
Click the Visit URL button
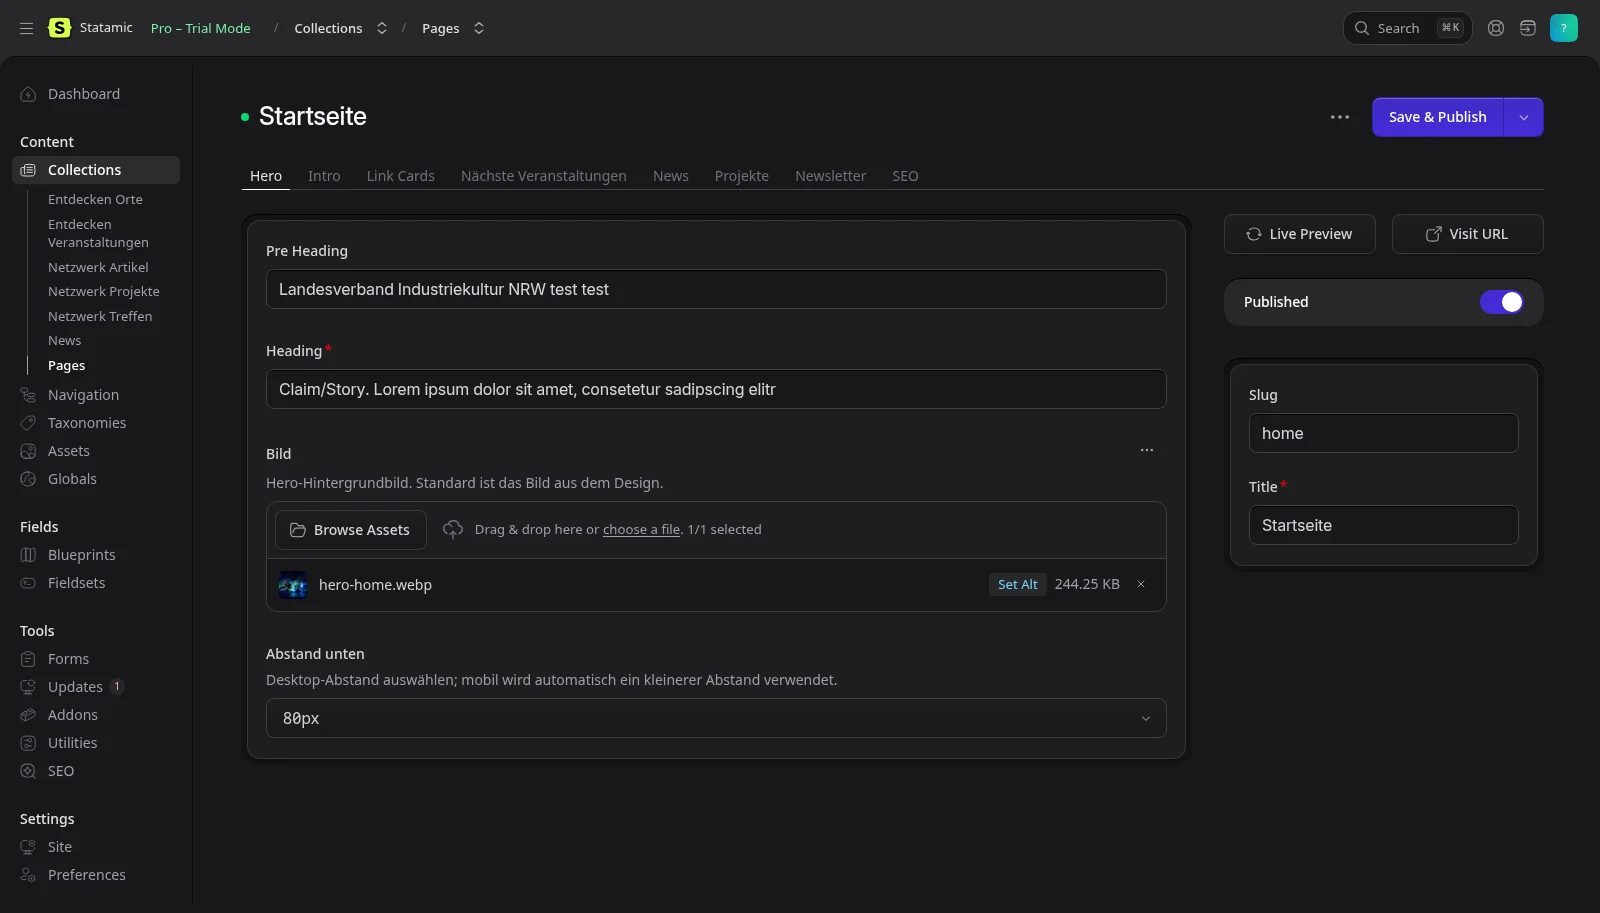(1468, 234)
